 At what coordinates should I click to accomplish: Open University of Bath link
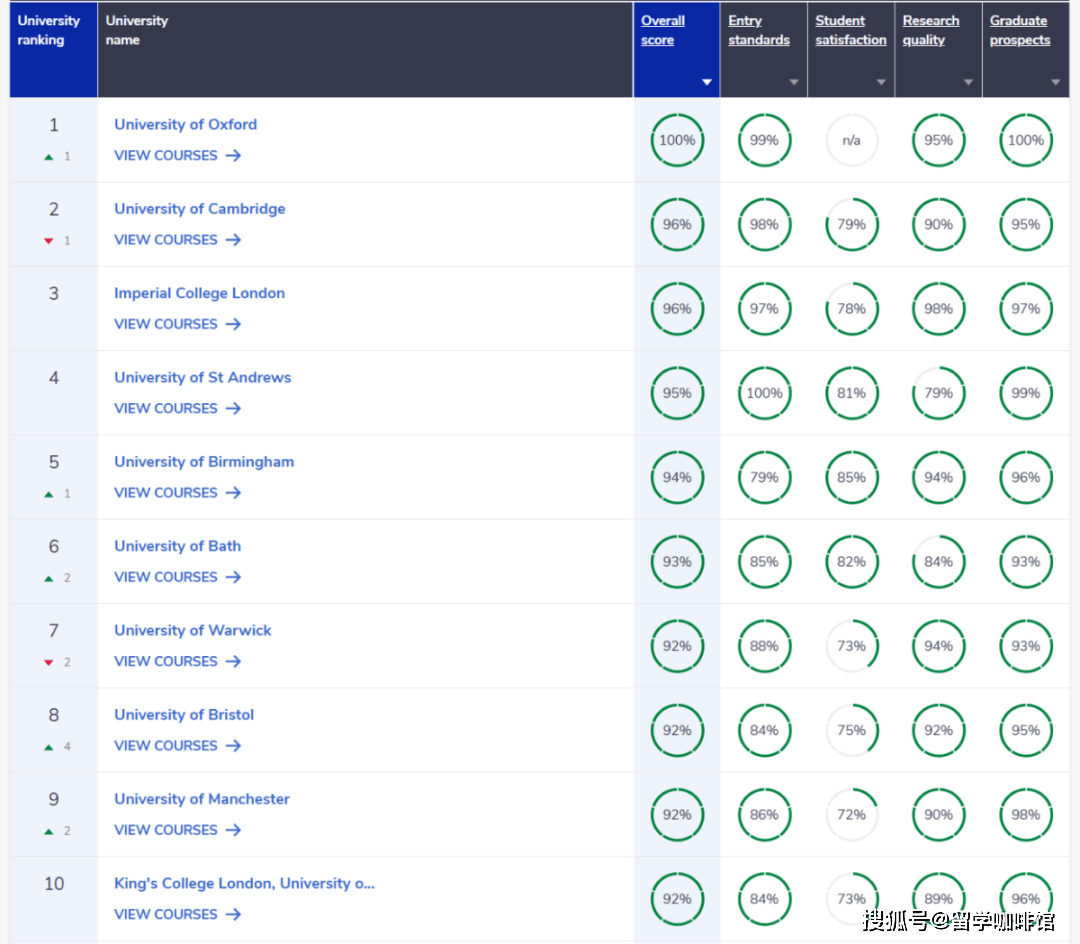178,546
